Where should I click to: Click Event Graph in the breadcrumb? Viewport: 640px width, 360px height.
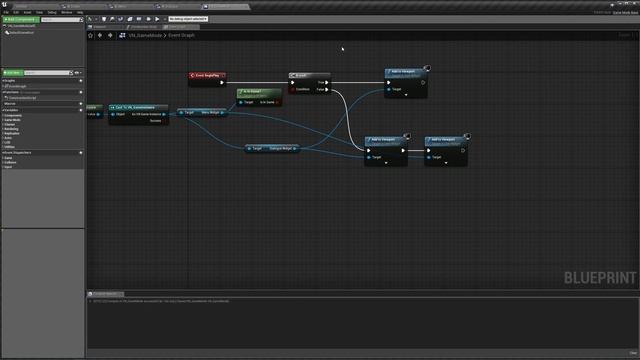pyautogui.click(x=181, y=36)
